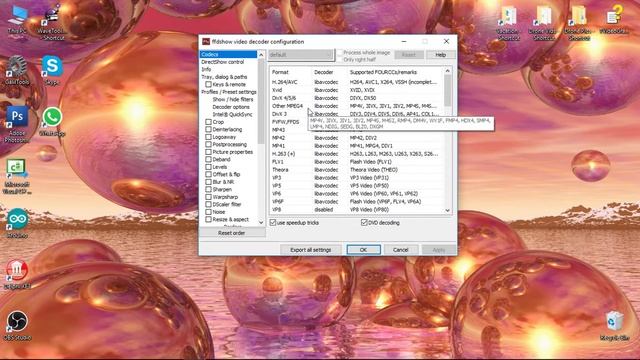The height and width of the screenshot is (360, 640).
Task: Click the codec list scrollbar thumb
Action: (x=448, y=90)
